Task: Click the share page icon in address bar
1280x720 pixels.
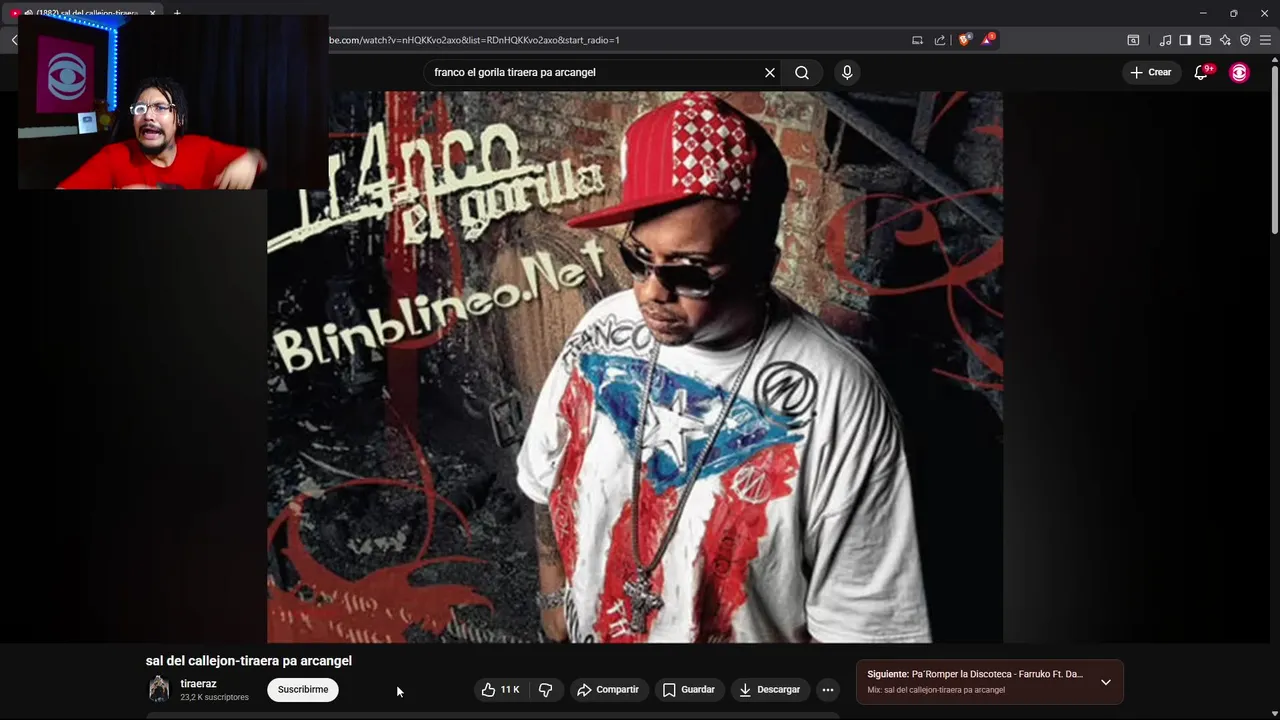Action: pyautogui.click(x=940, y=40)
